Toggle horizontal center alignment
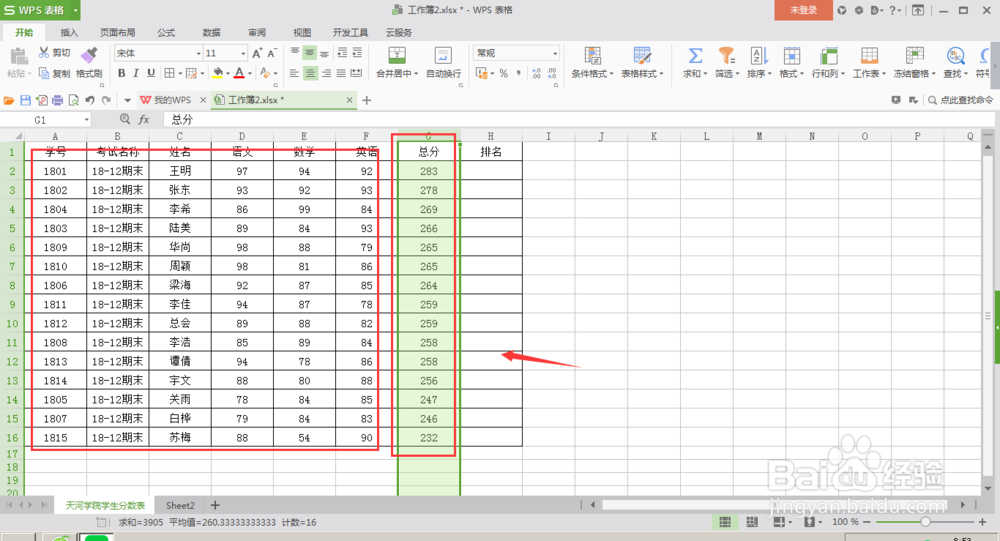Image resolution: width=1000 pixels, height=541 pixels. 310,73
